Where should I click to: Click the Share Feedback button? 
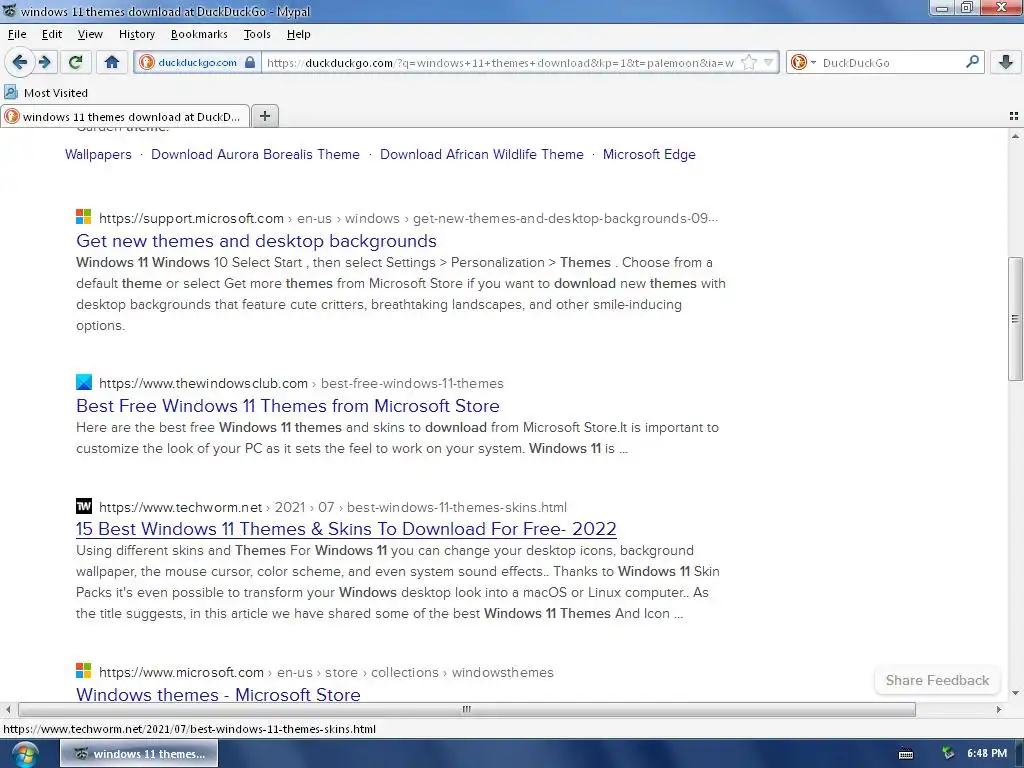pos(937,680)
